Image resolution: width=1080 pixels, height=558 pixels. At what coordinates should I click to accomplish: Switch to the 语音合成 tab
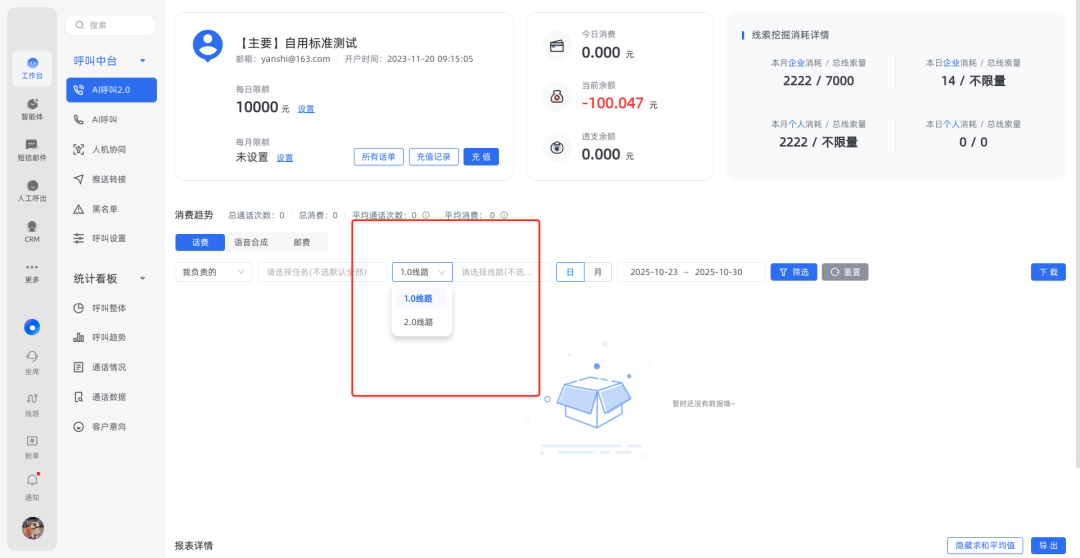coord(251,242)
